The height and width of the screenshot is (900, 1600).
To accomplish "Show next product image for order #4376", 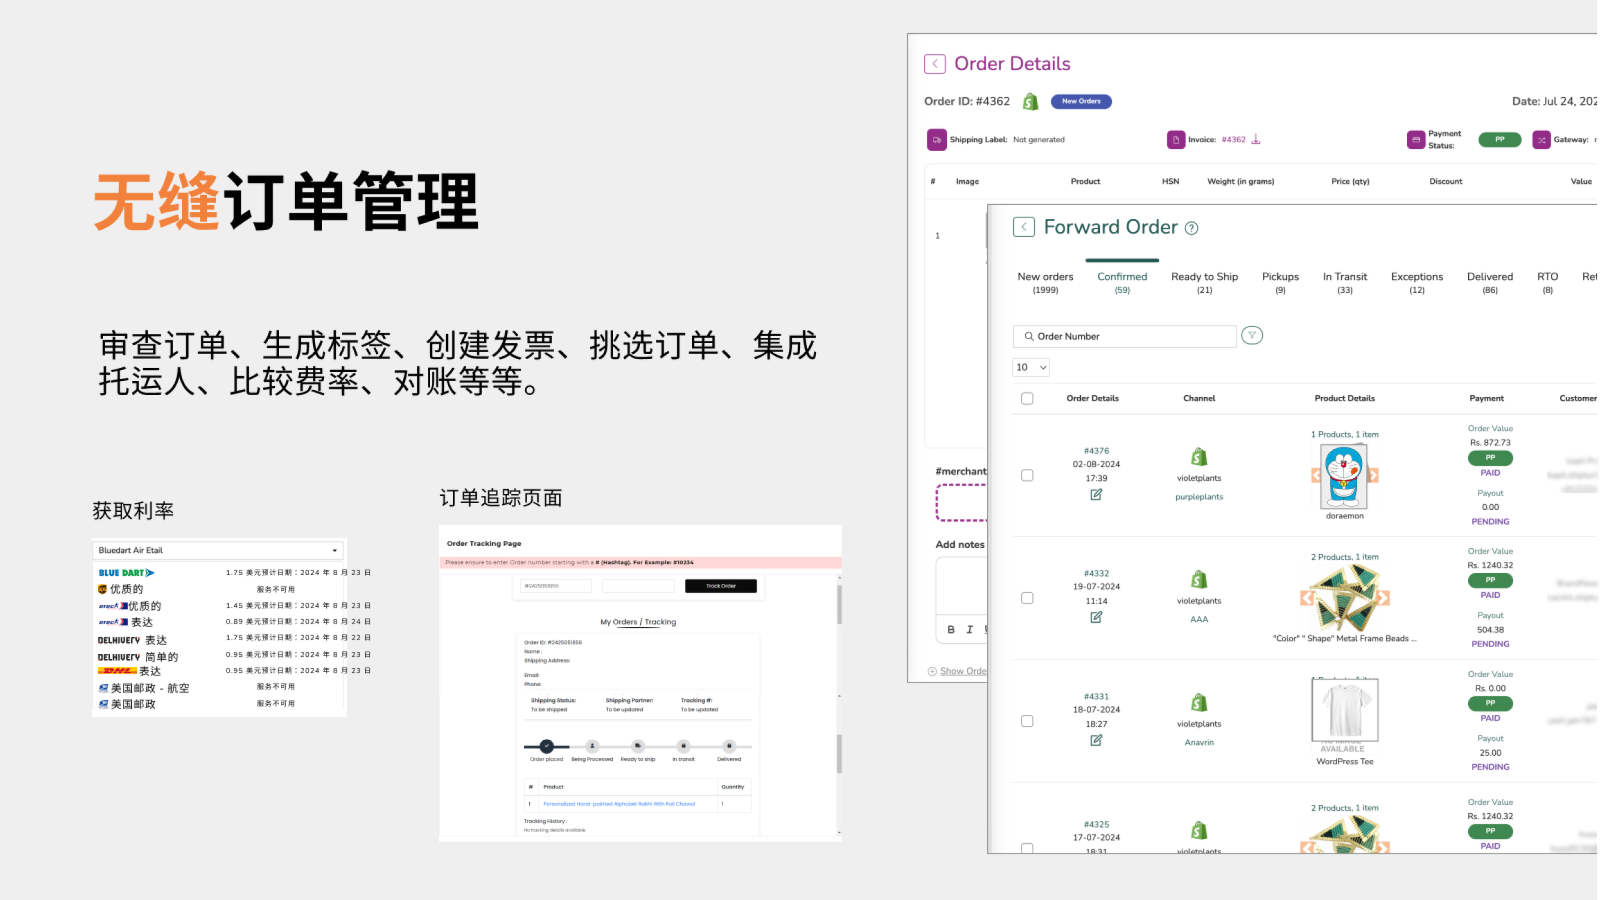I will point(1373,476).
